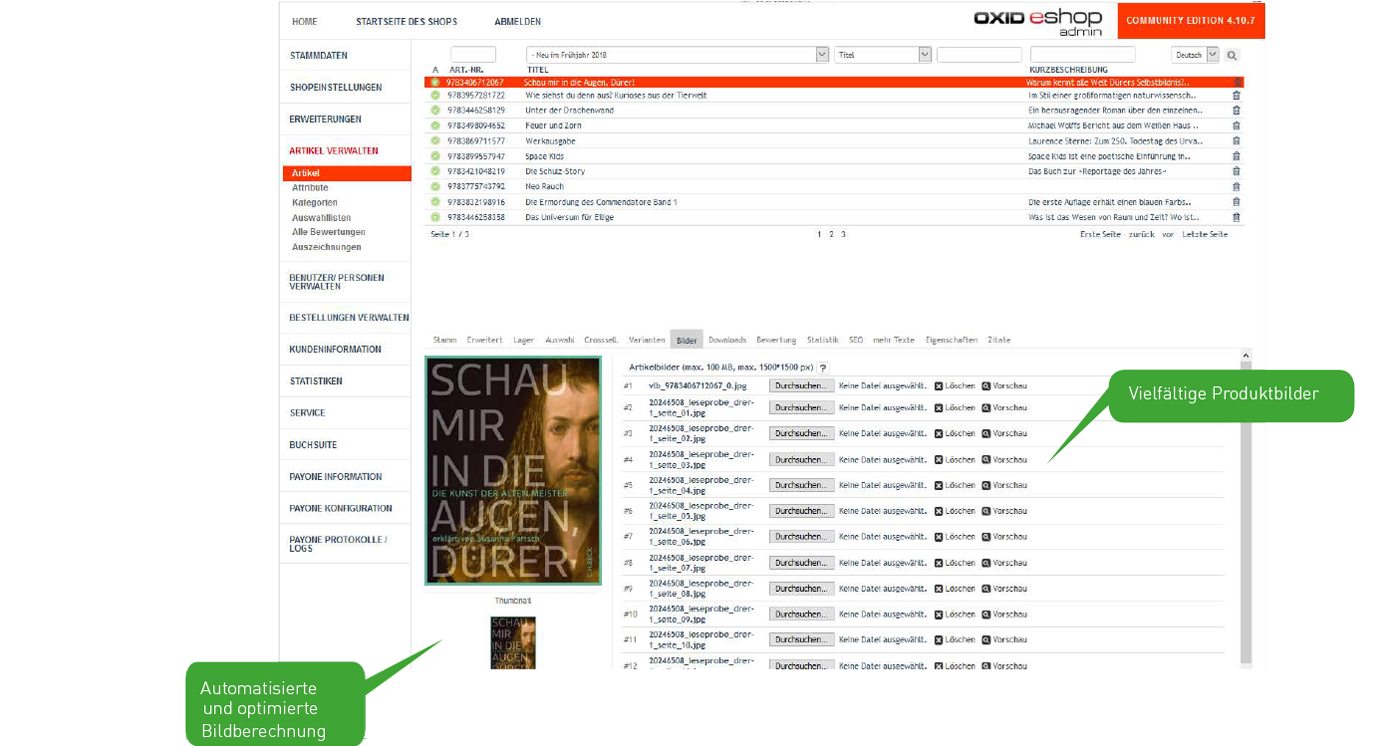Viewport: 1400px width, 746px height.
Task: Click scrollbar up arrow in images panel
Action: point(1246,355)
